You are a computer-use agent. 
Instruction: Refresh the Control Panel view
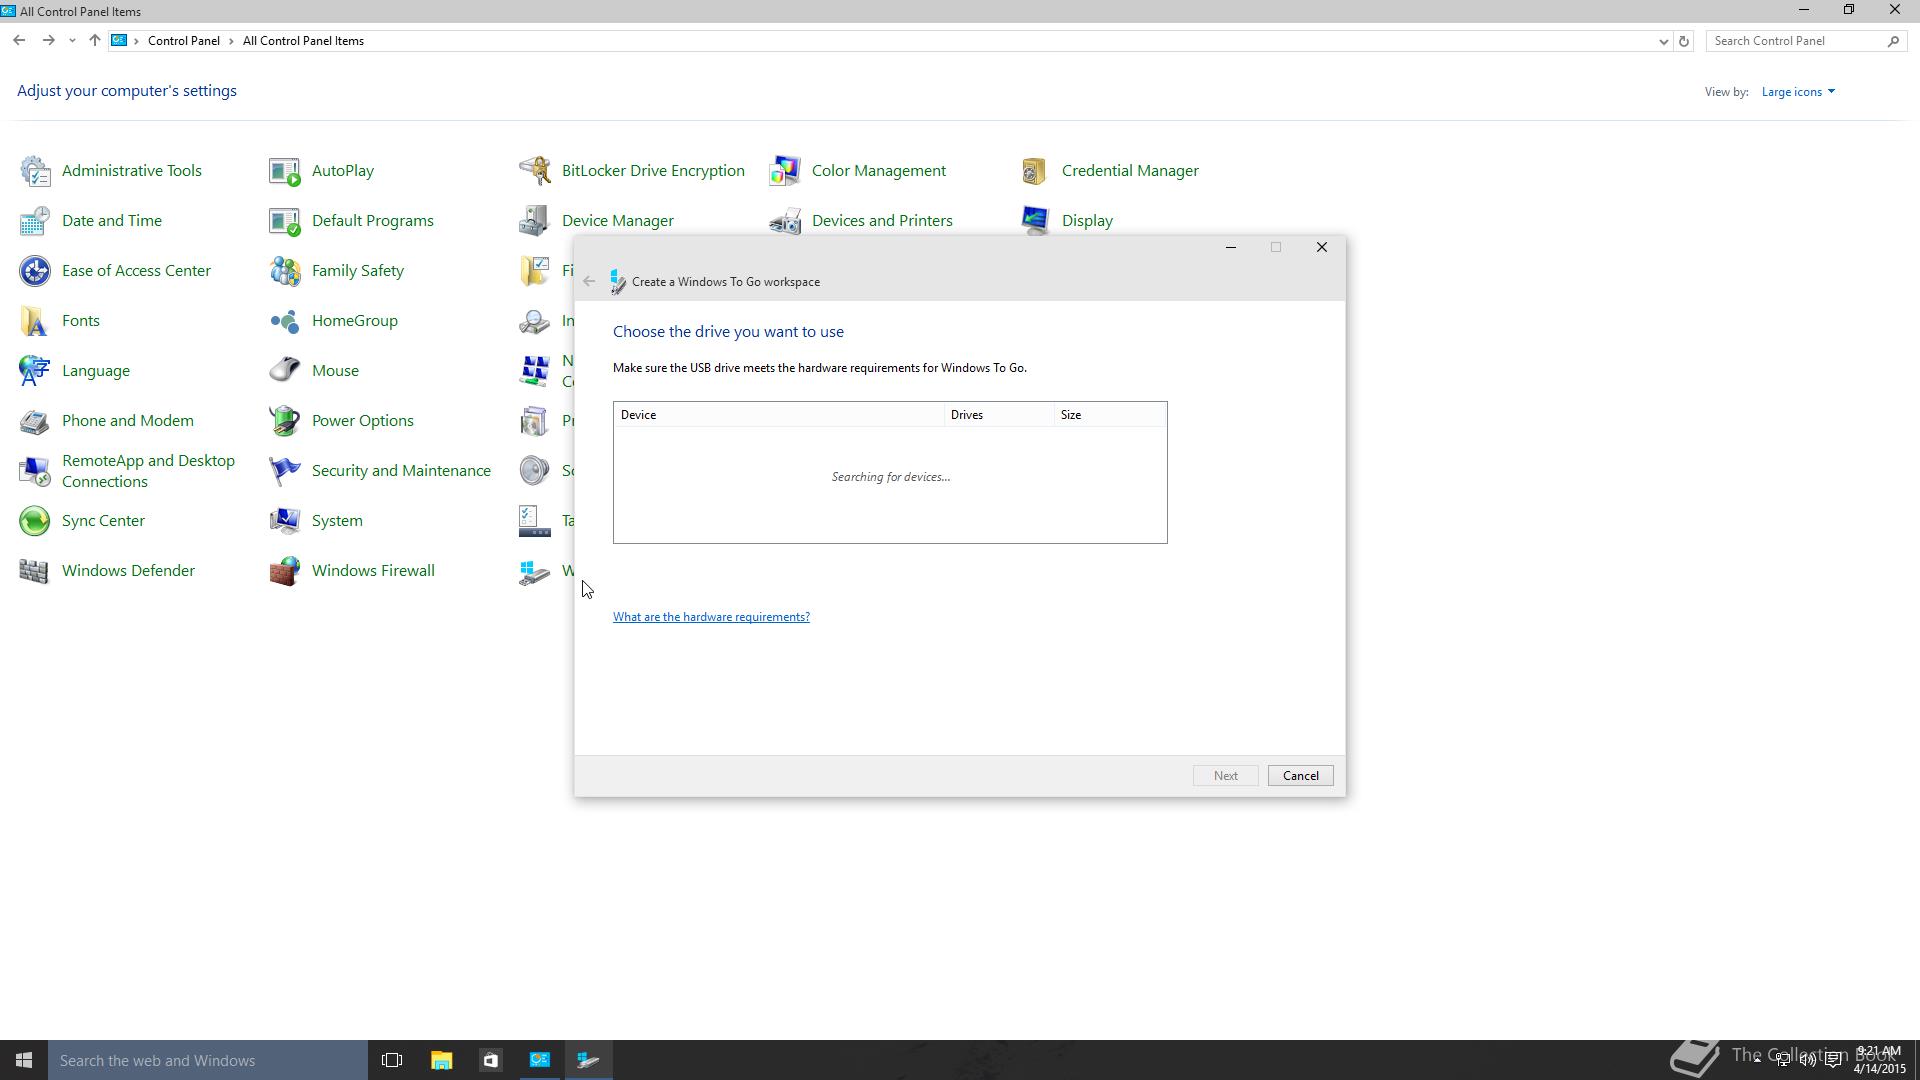click(1684, 41)
